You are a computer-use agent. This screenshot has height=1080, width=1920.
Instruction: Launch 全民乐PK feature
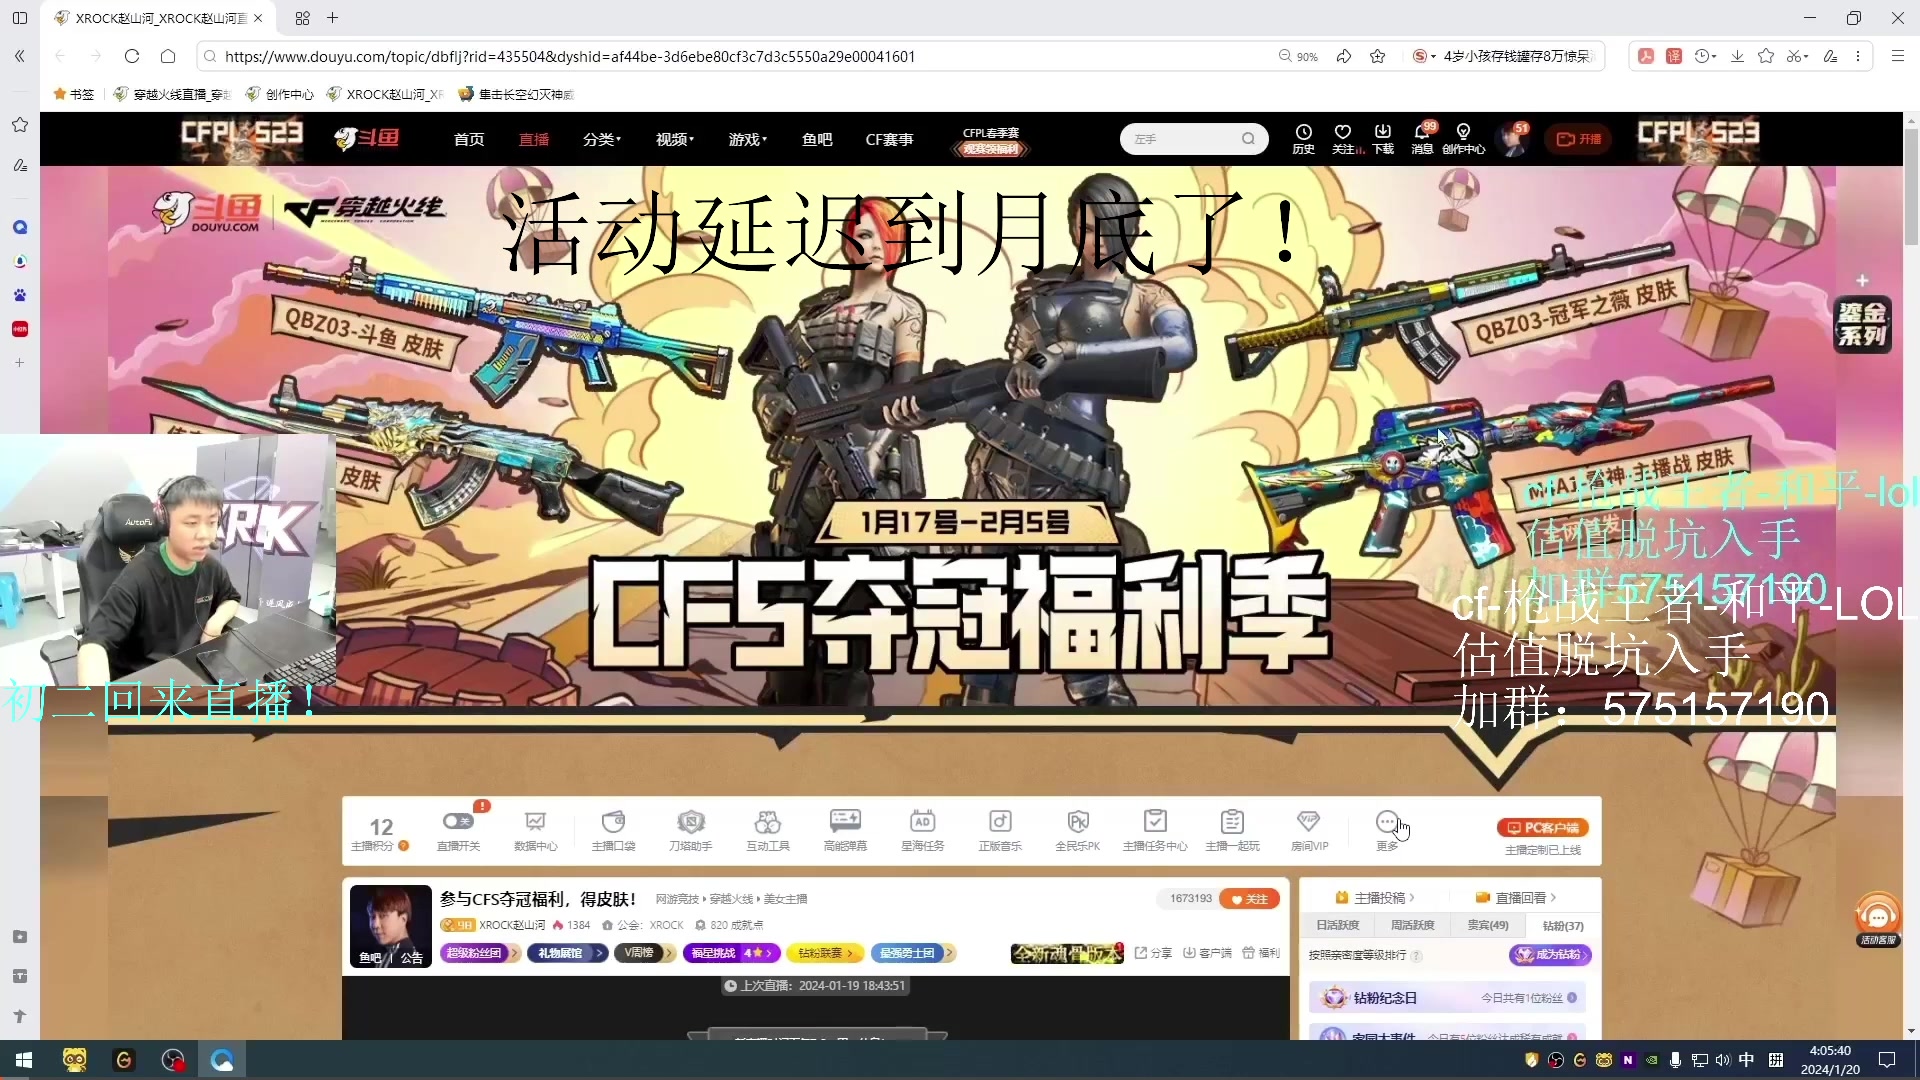click(1077, 822)
